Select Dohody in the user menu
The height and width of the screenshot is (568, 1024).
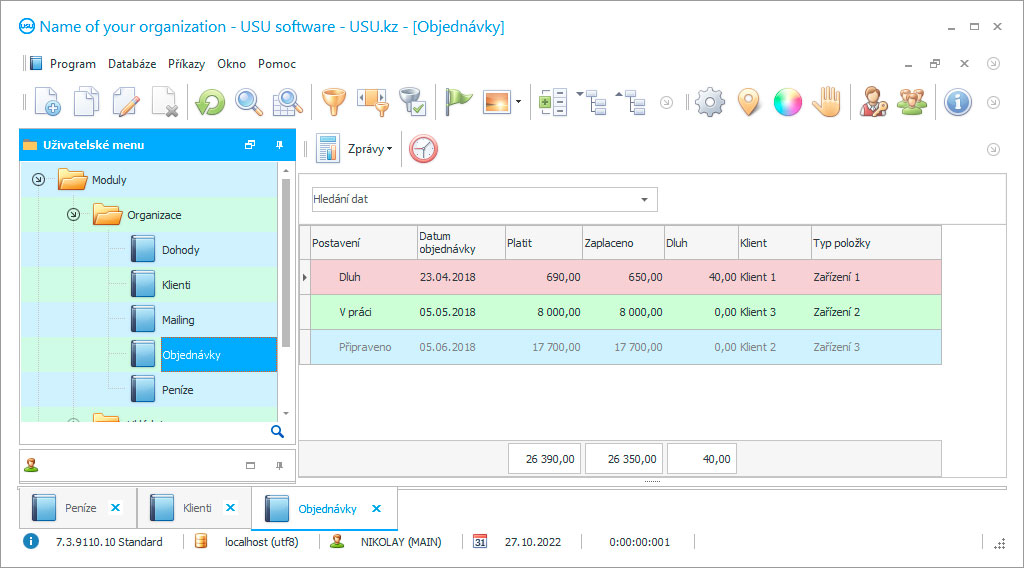tap(181, 250)
